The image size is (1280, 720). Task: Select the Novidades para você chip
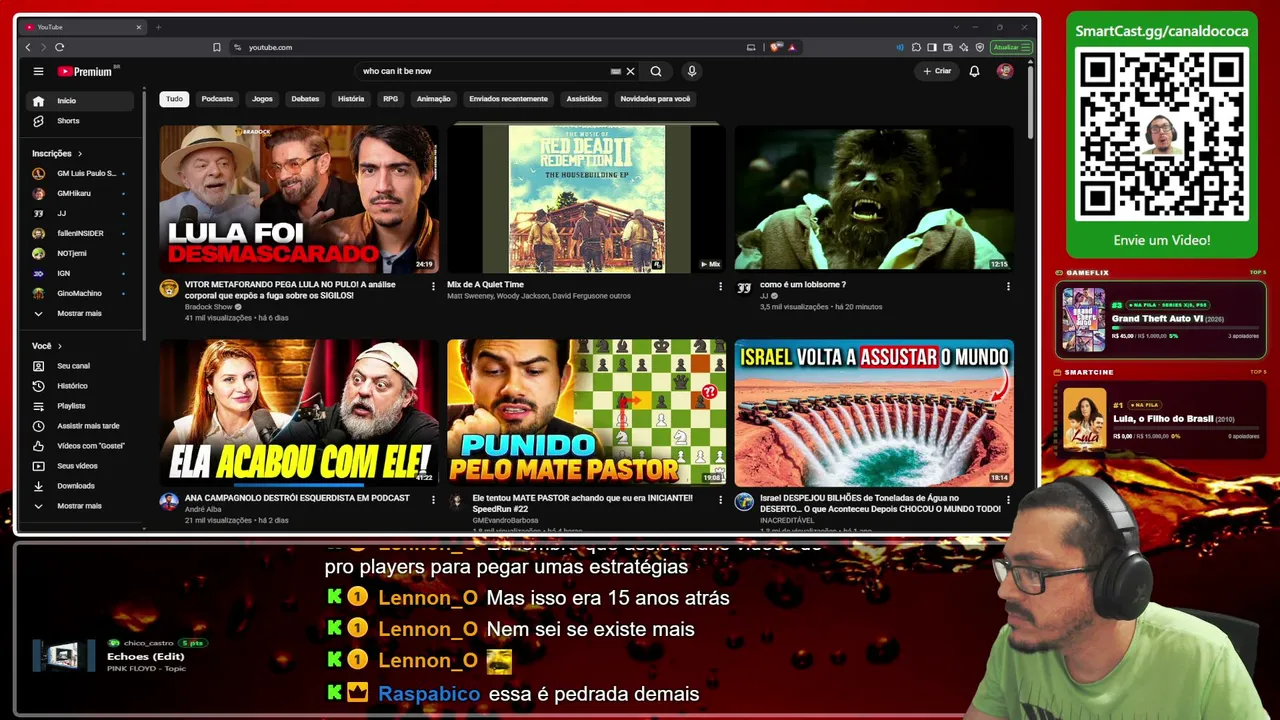(x=655, y=99)
